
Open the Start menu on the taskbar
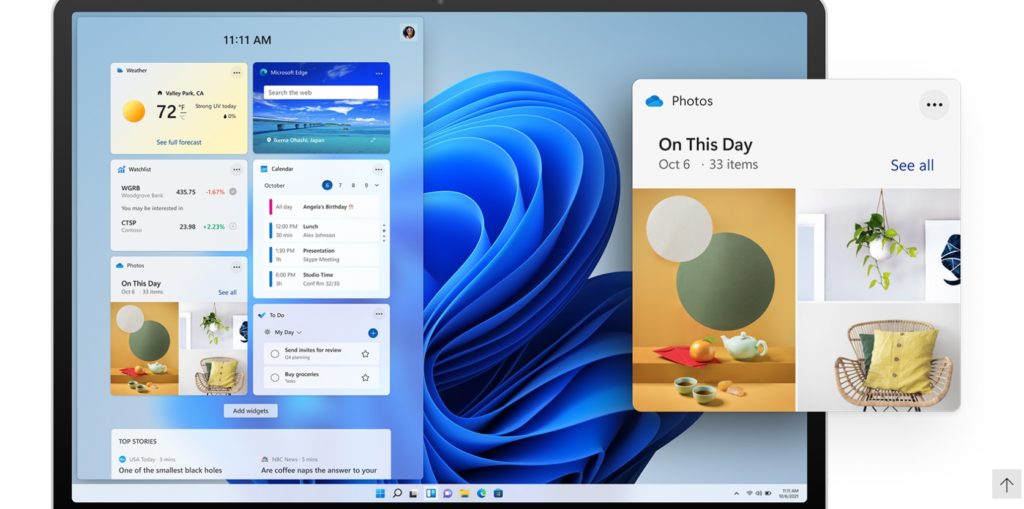(380, 493)
